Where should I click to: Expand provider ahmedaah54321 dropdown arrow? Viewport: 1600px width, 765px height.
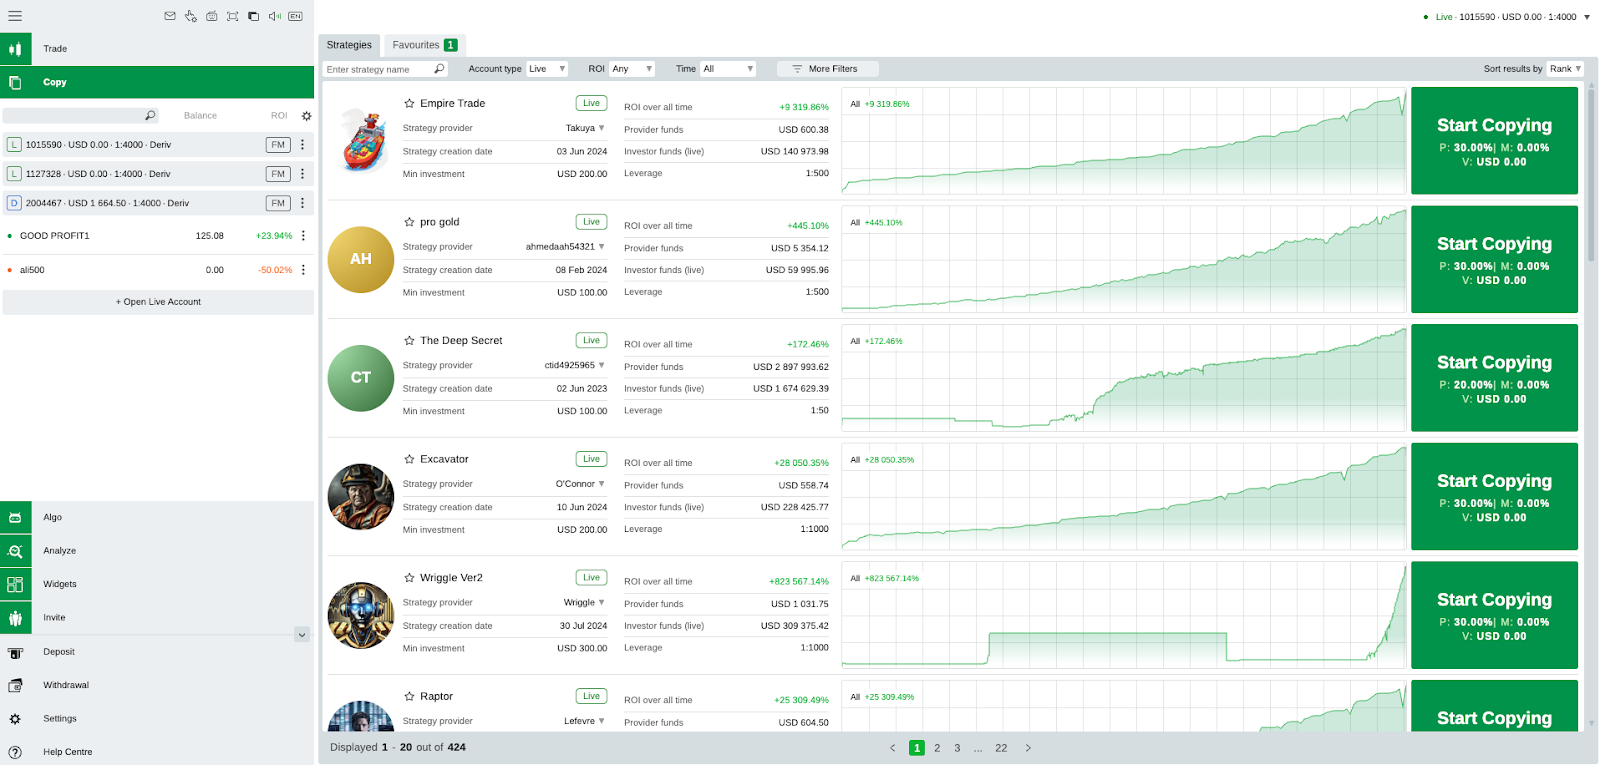click(601, 247)
